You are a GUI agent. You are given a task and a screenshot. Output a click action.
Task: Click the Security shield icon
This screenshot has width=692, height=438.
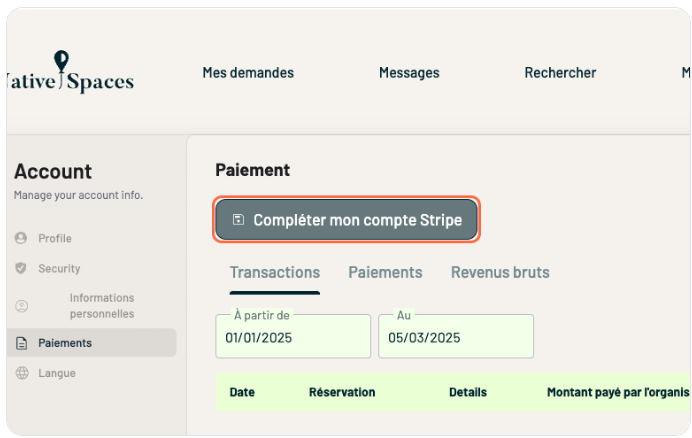(21, 269)
